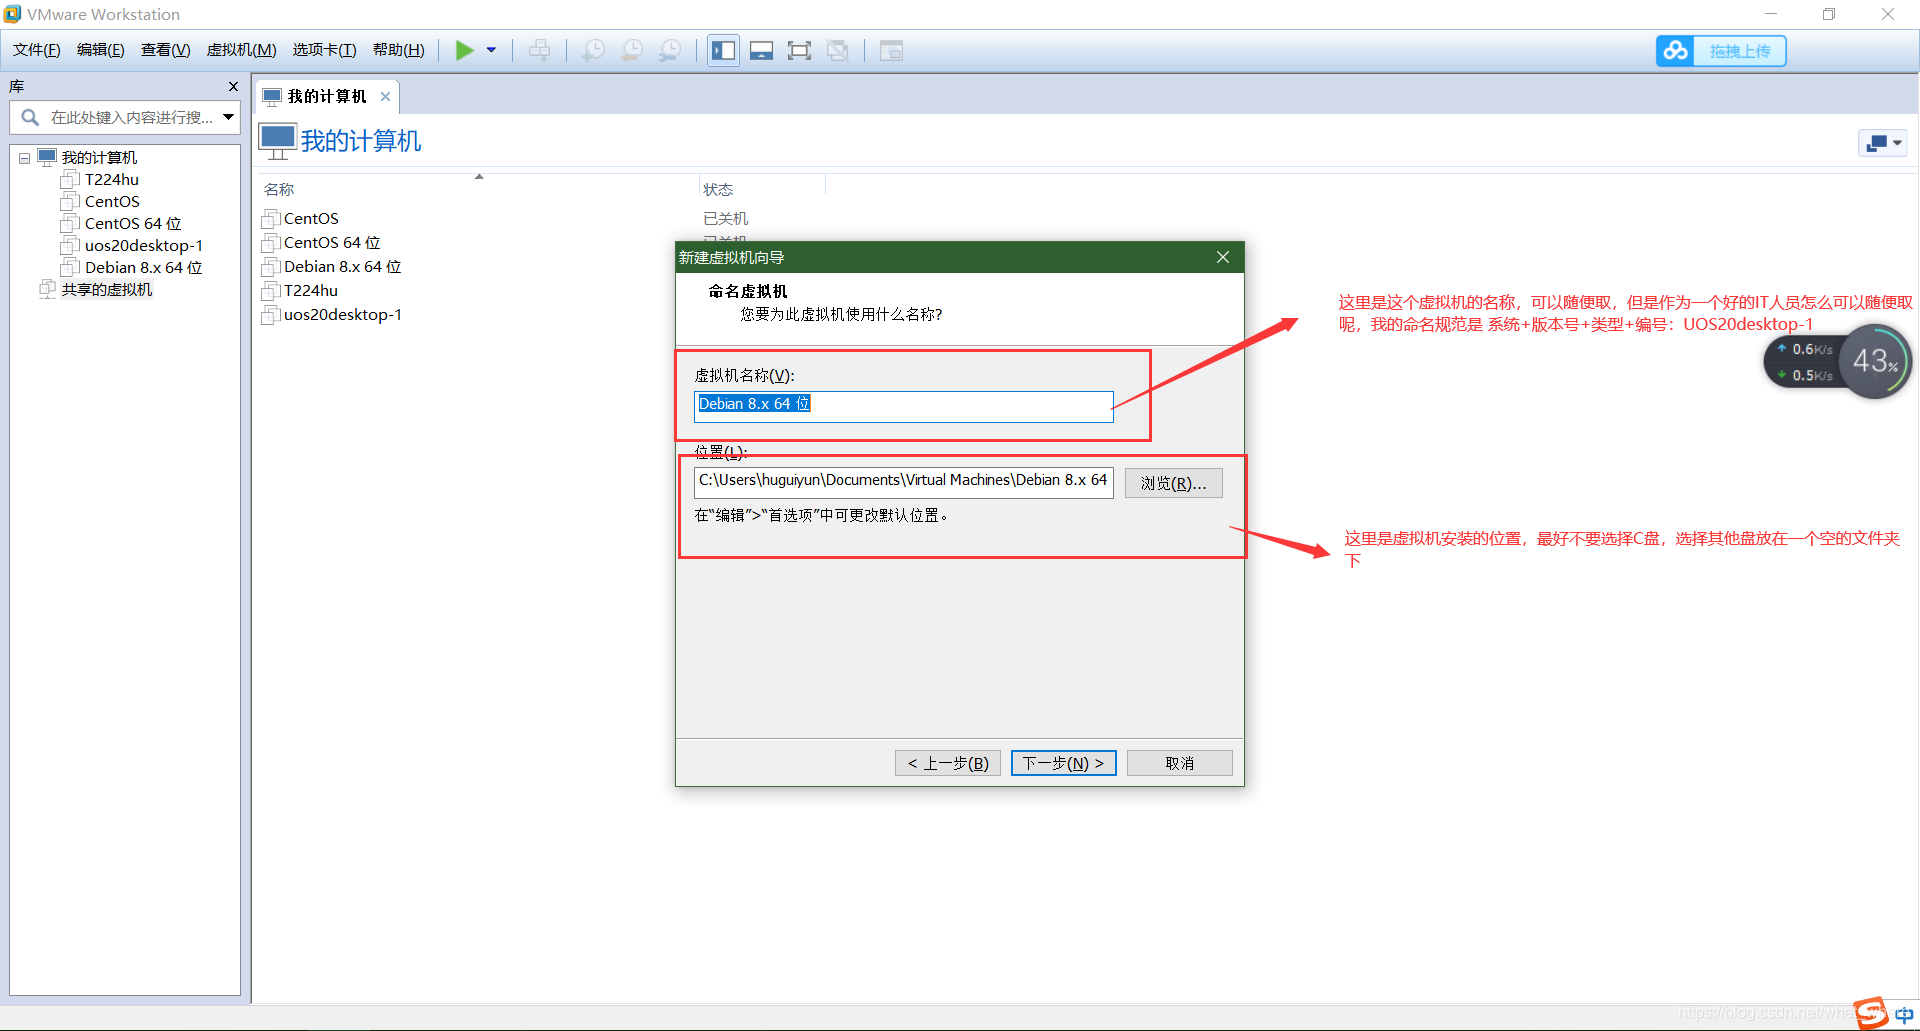
Task: Select 我的计算机 in the library tree
Action: pyautogui.click(x=99, y=158)
